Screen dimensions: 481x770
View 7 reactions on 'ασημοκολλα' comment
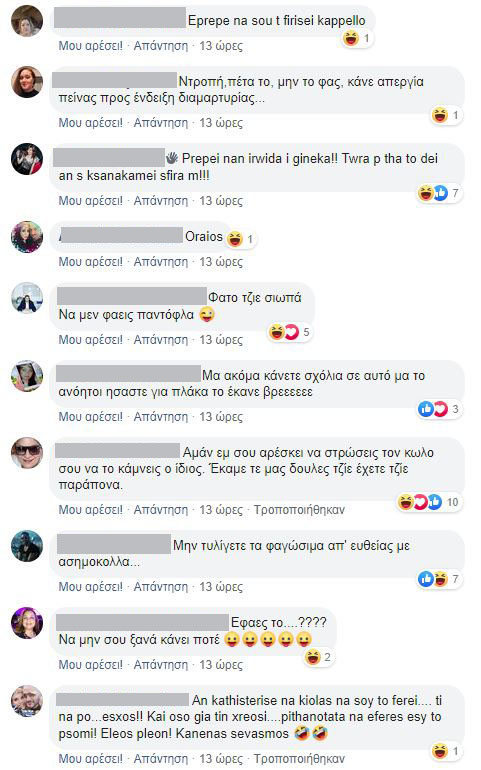click(x=439, y=579)
